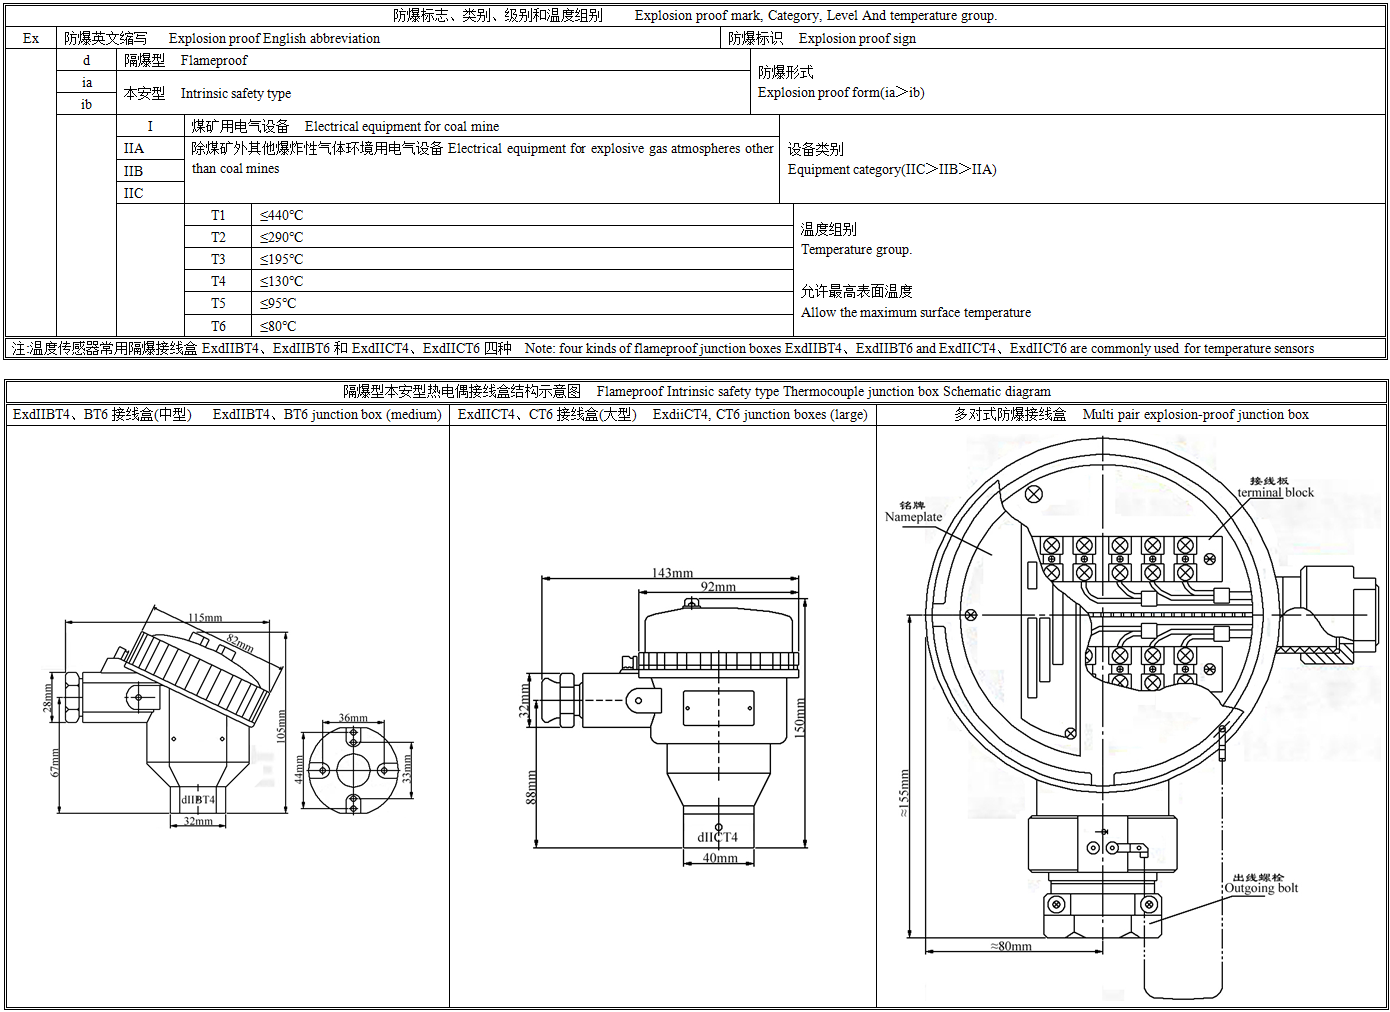Click the '150mm' height dimension

799,718
